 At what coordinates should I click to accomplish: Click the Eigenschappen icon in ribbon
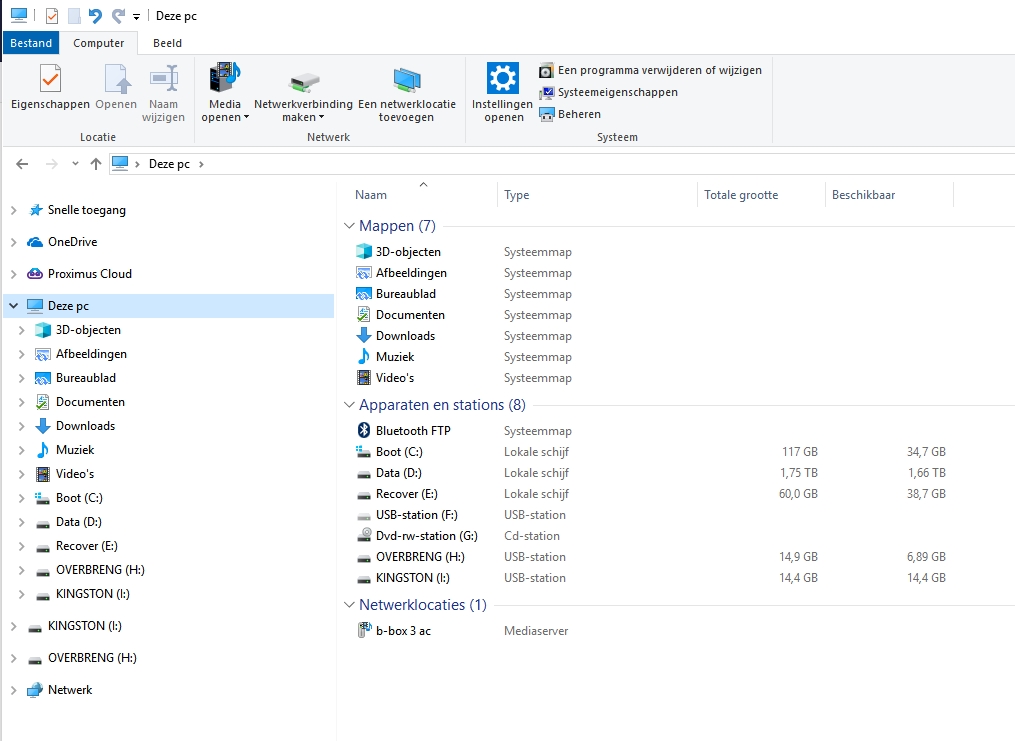coord(50,79)
